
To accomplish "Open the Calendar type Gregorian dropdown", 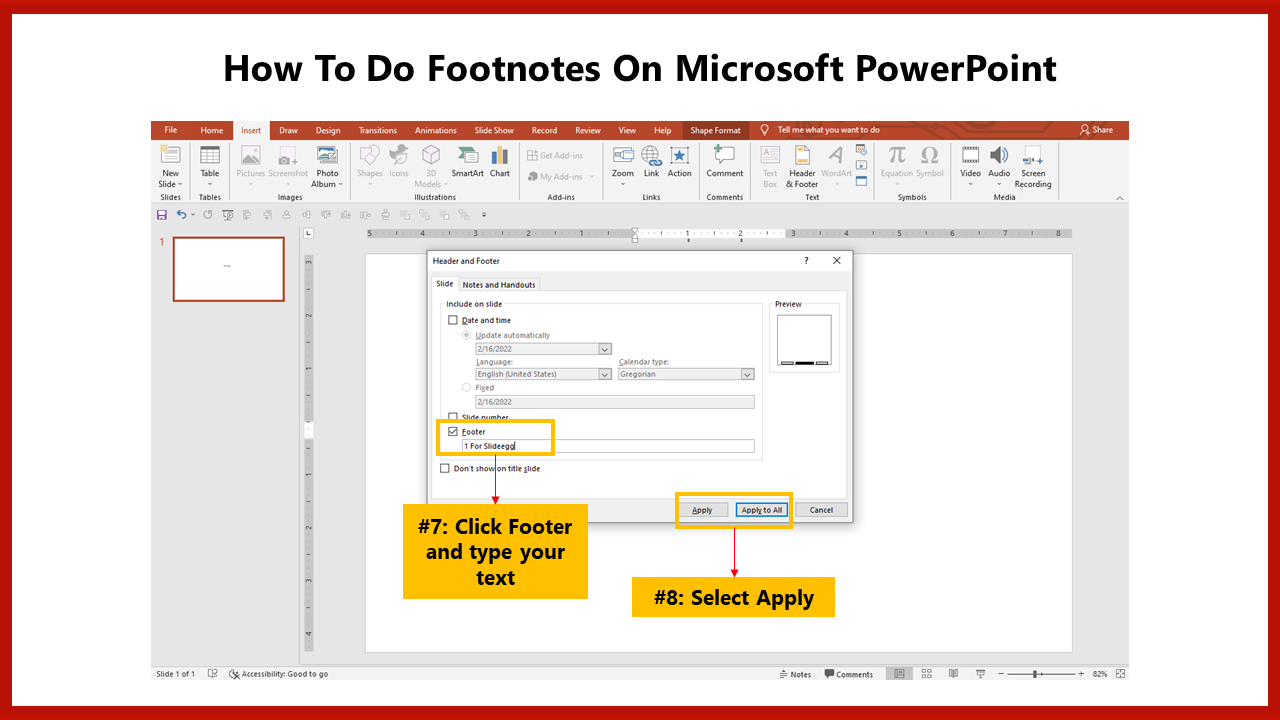I will 747,374.
